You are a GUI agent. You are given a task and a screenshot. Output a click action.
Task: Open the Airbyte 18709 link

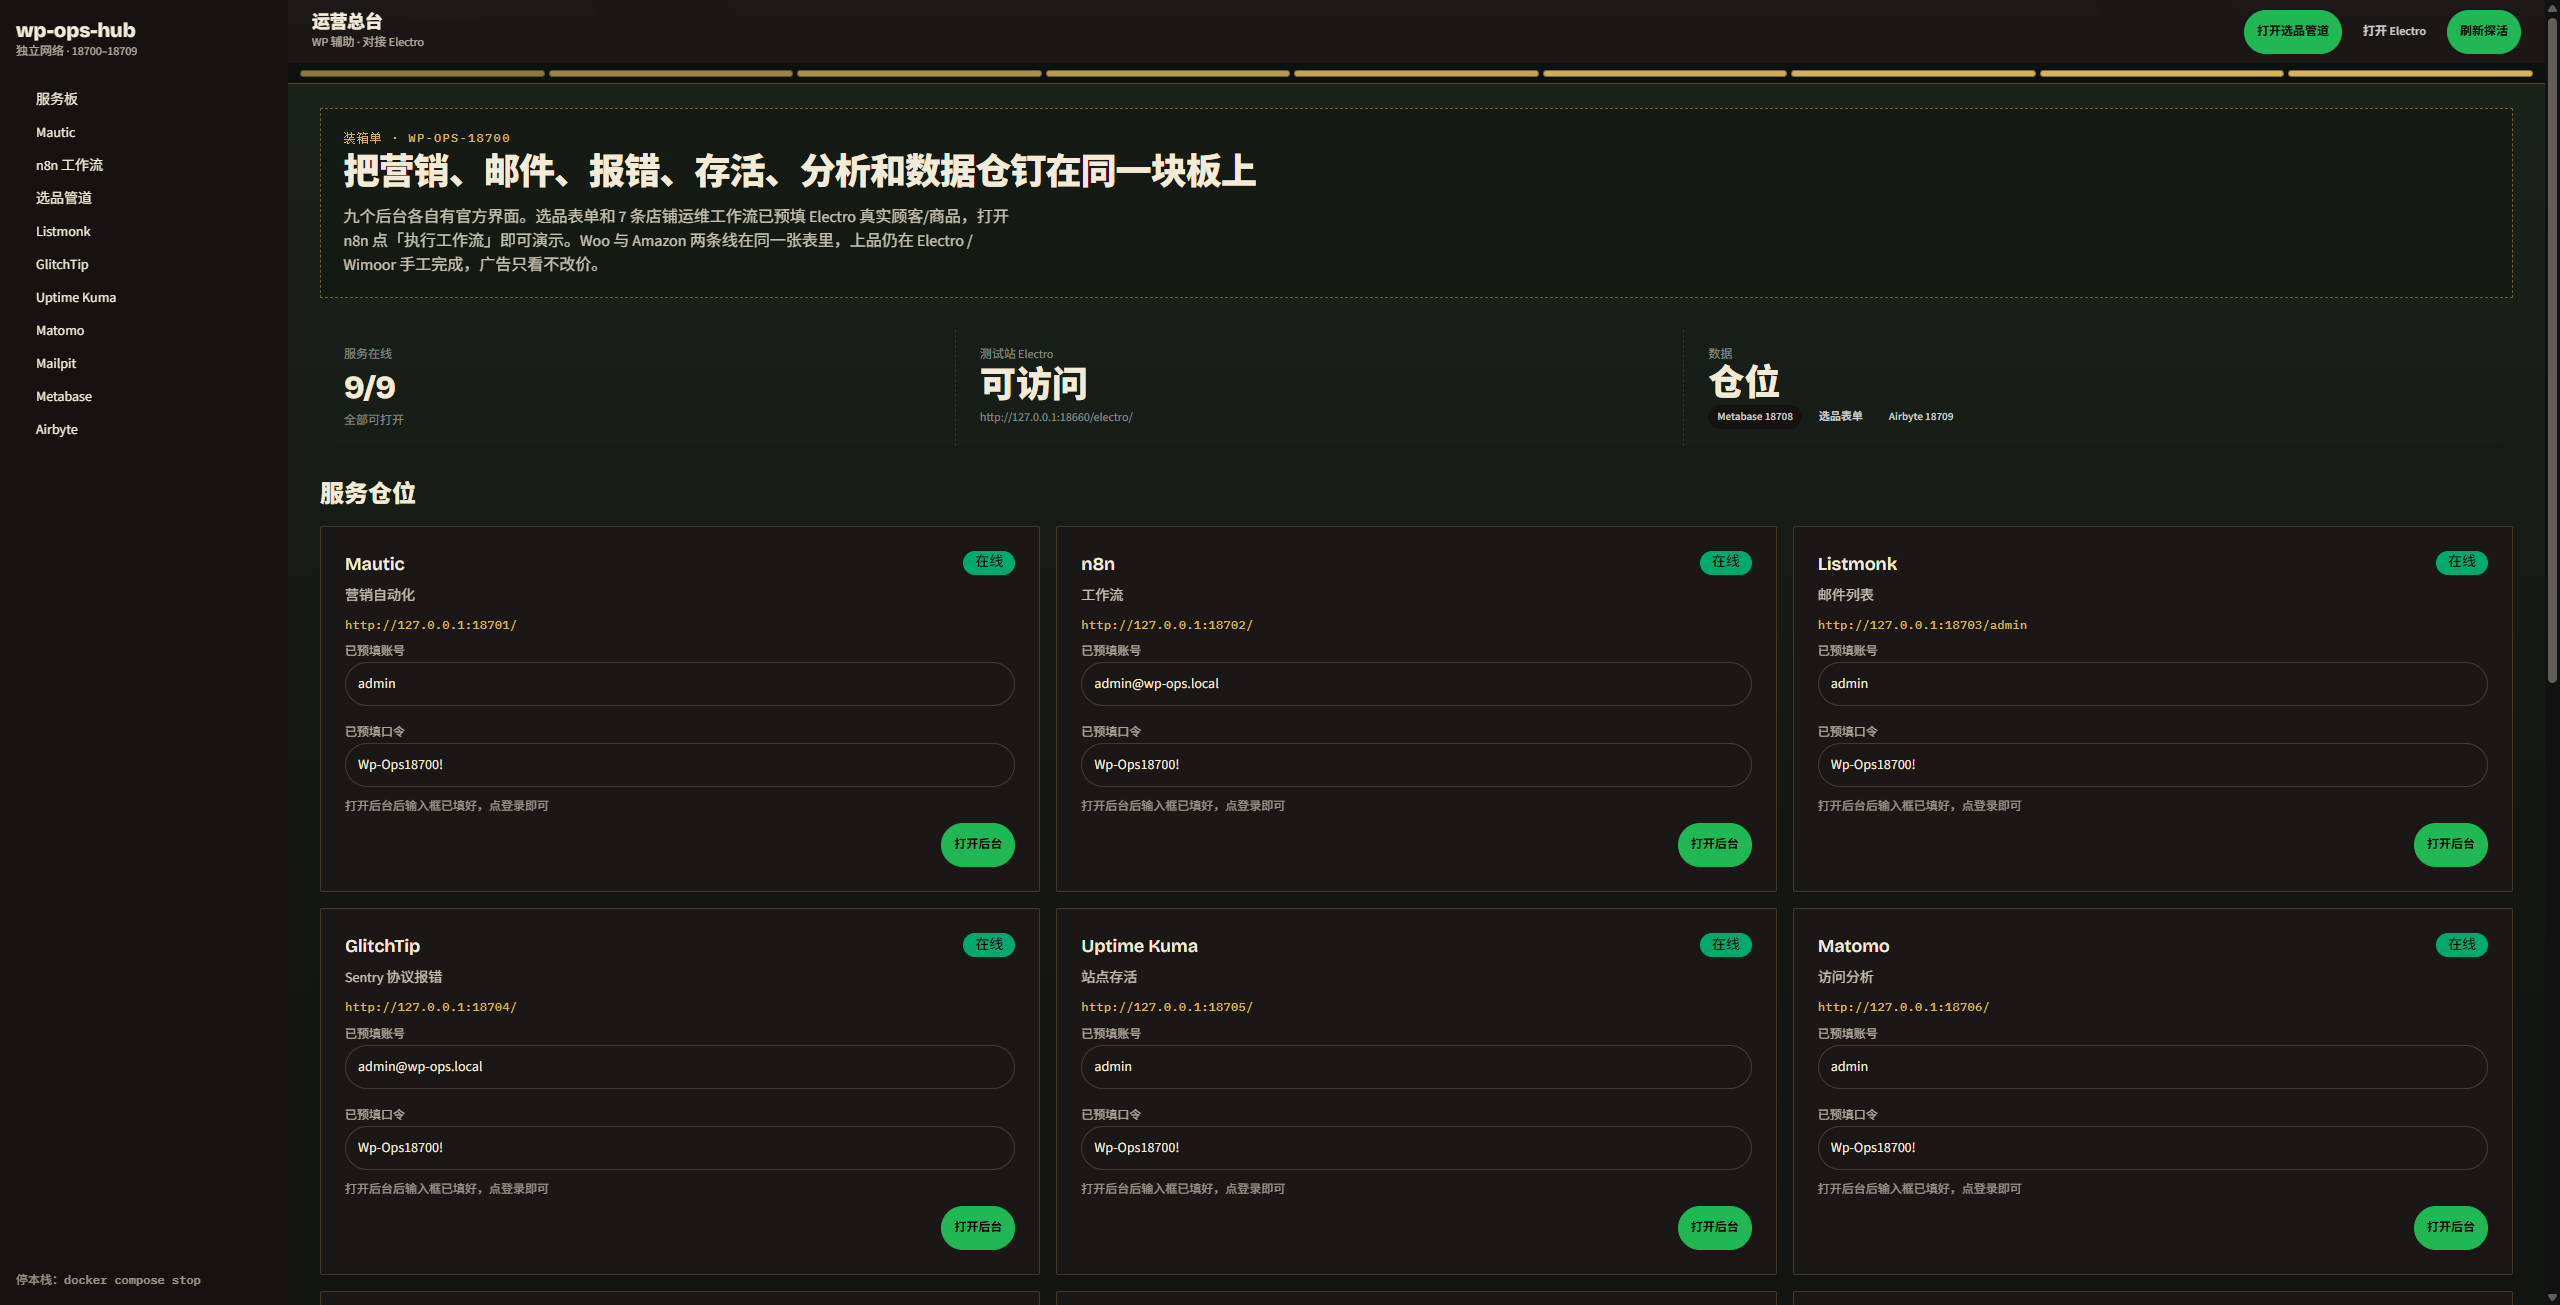(x=1920, y=417)
